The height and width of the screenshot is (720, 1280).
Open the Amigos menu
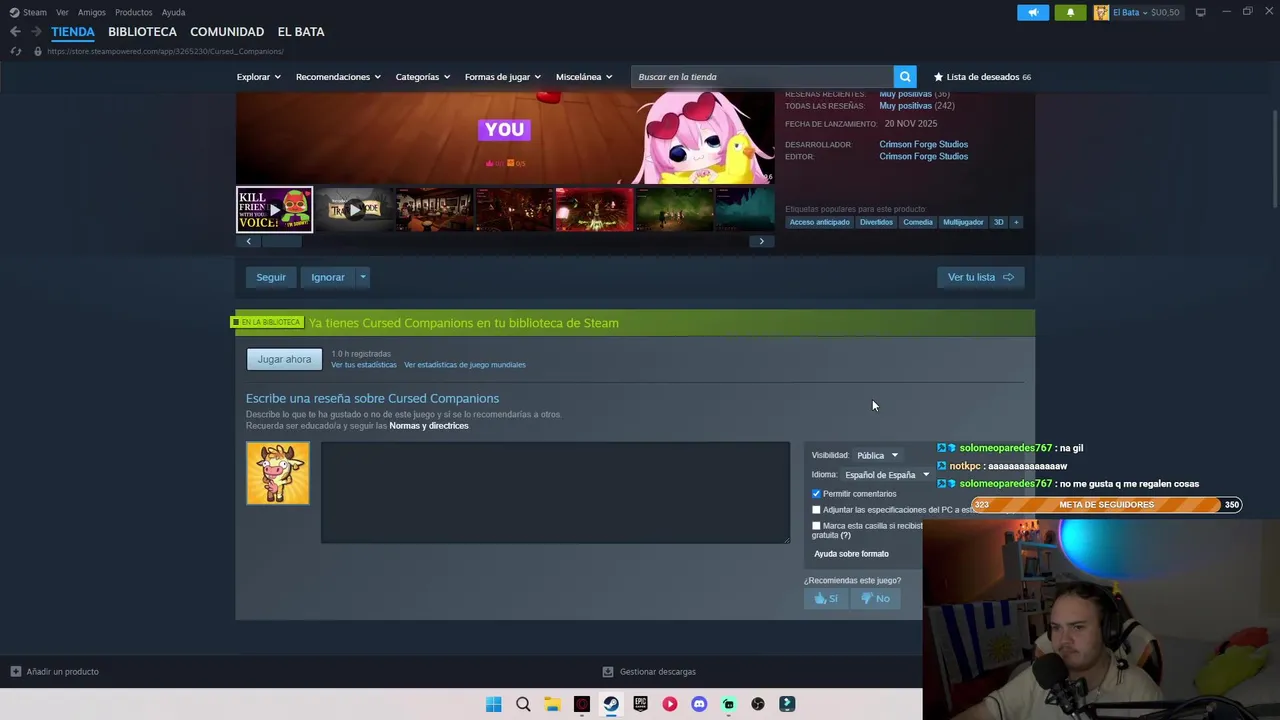92,12
